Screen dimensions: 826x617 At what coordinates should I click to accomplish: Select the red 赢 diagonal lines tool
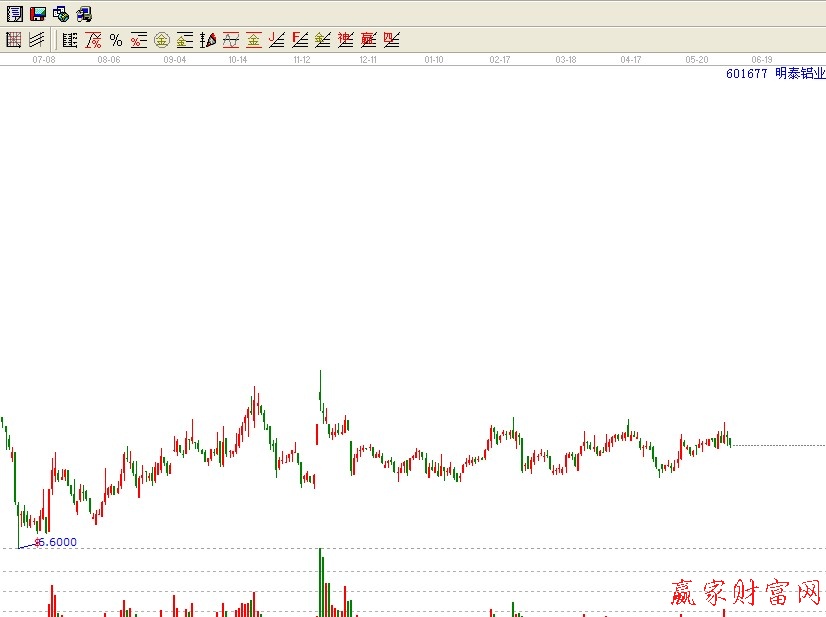click(369, 40)
